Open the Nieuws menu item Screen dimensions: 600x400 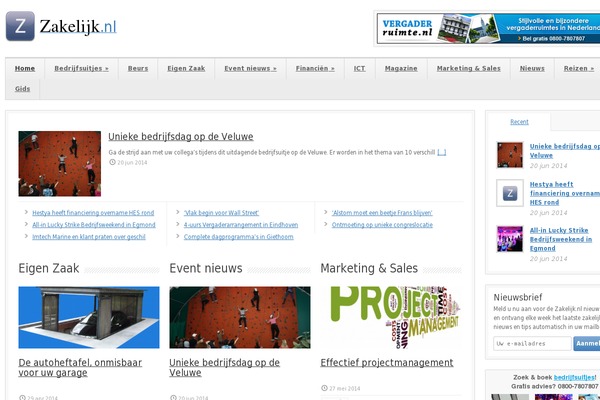coord(532,69)
